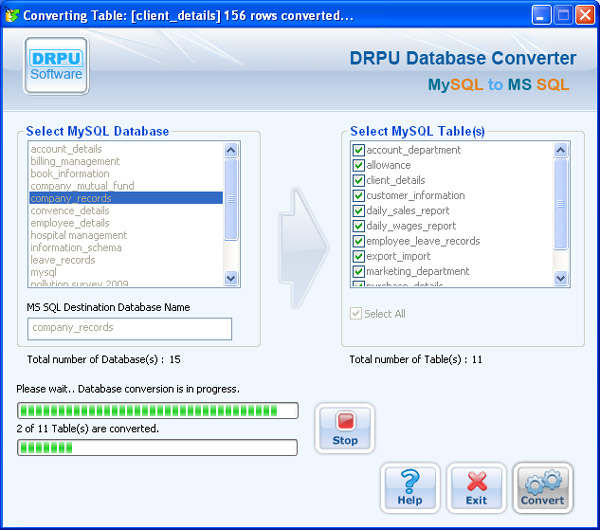This screenshot has height=530, width=600.
Task: Click the database list scrollbar thumb
Action: click(x=231, y=199)
